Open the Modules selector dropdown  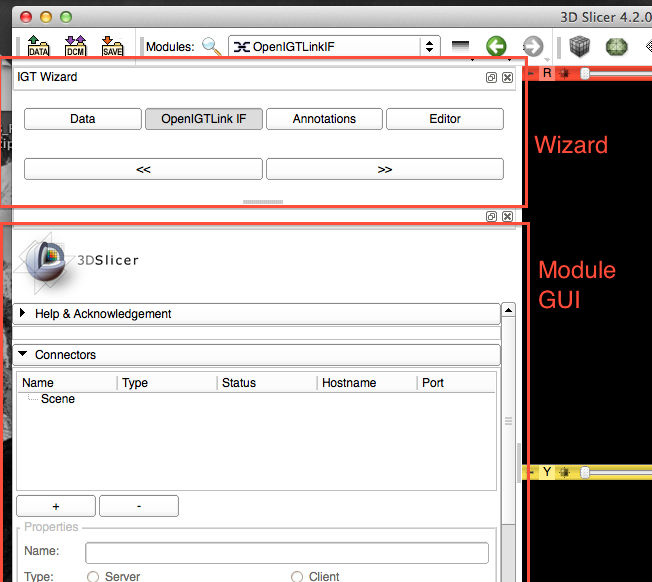[x=334, y=46]
